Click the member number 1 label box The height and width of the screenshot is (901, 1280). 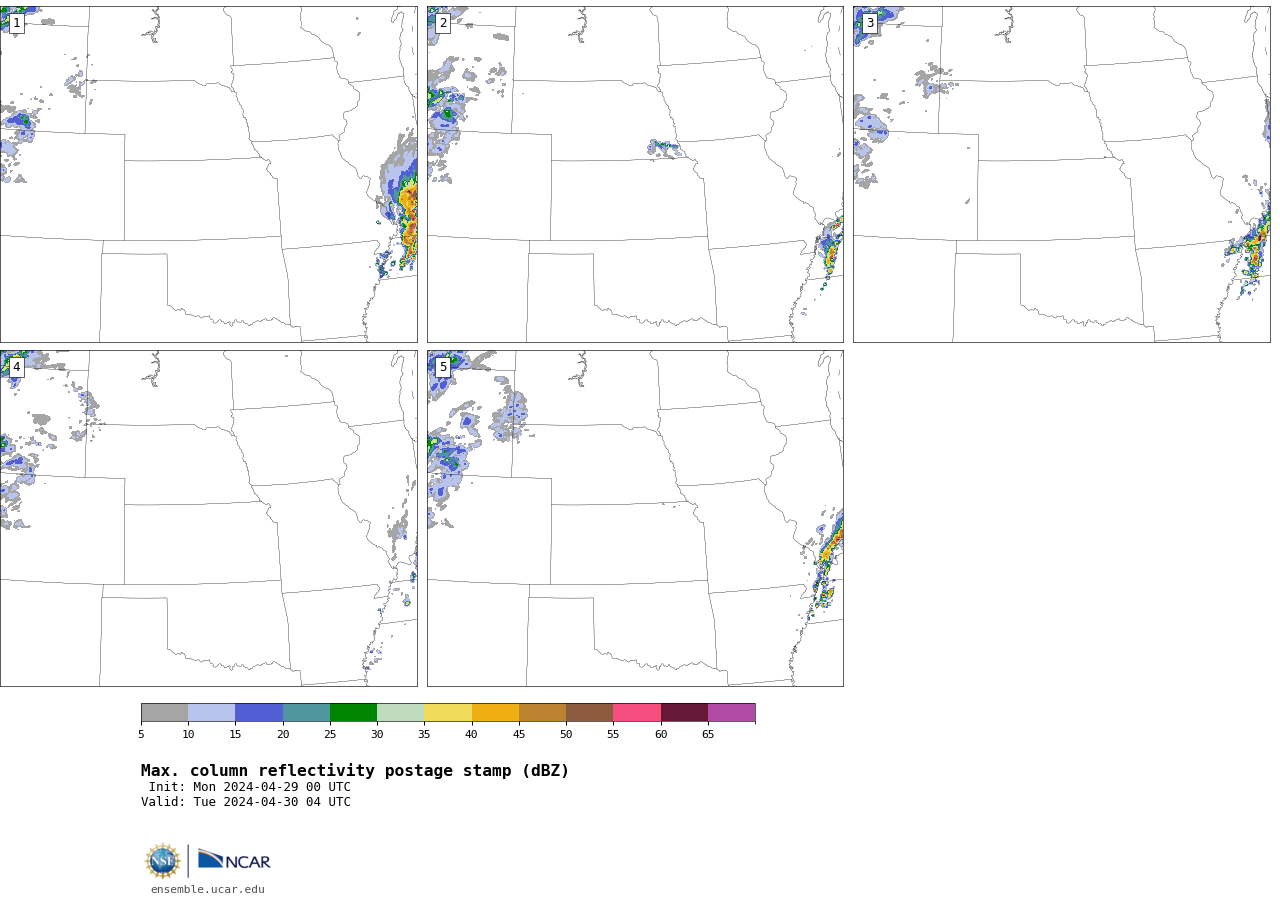pyautogui.click(x=16, y=23)
